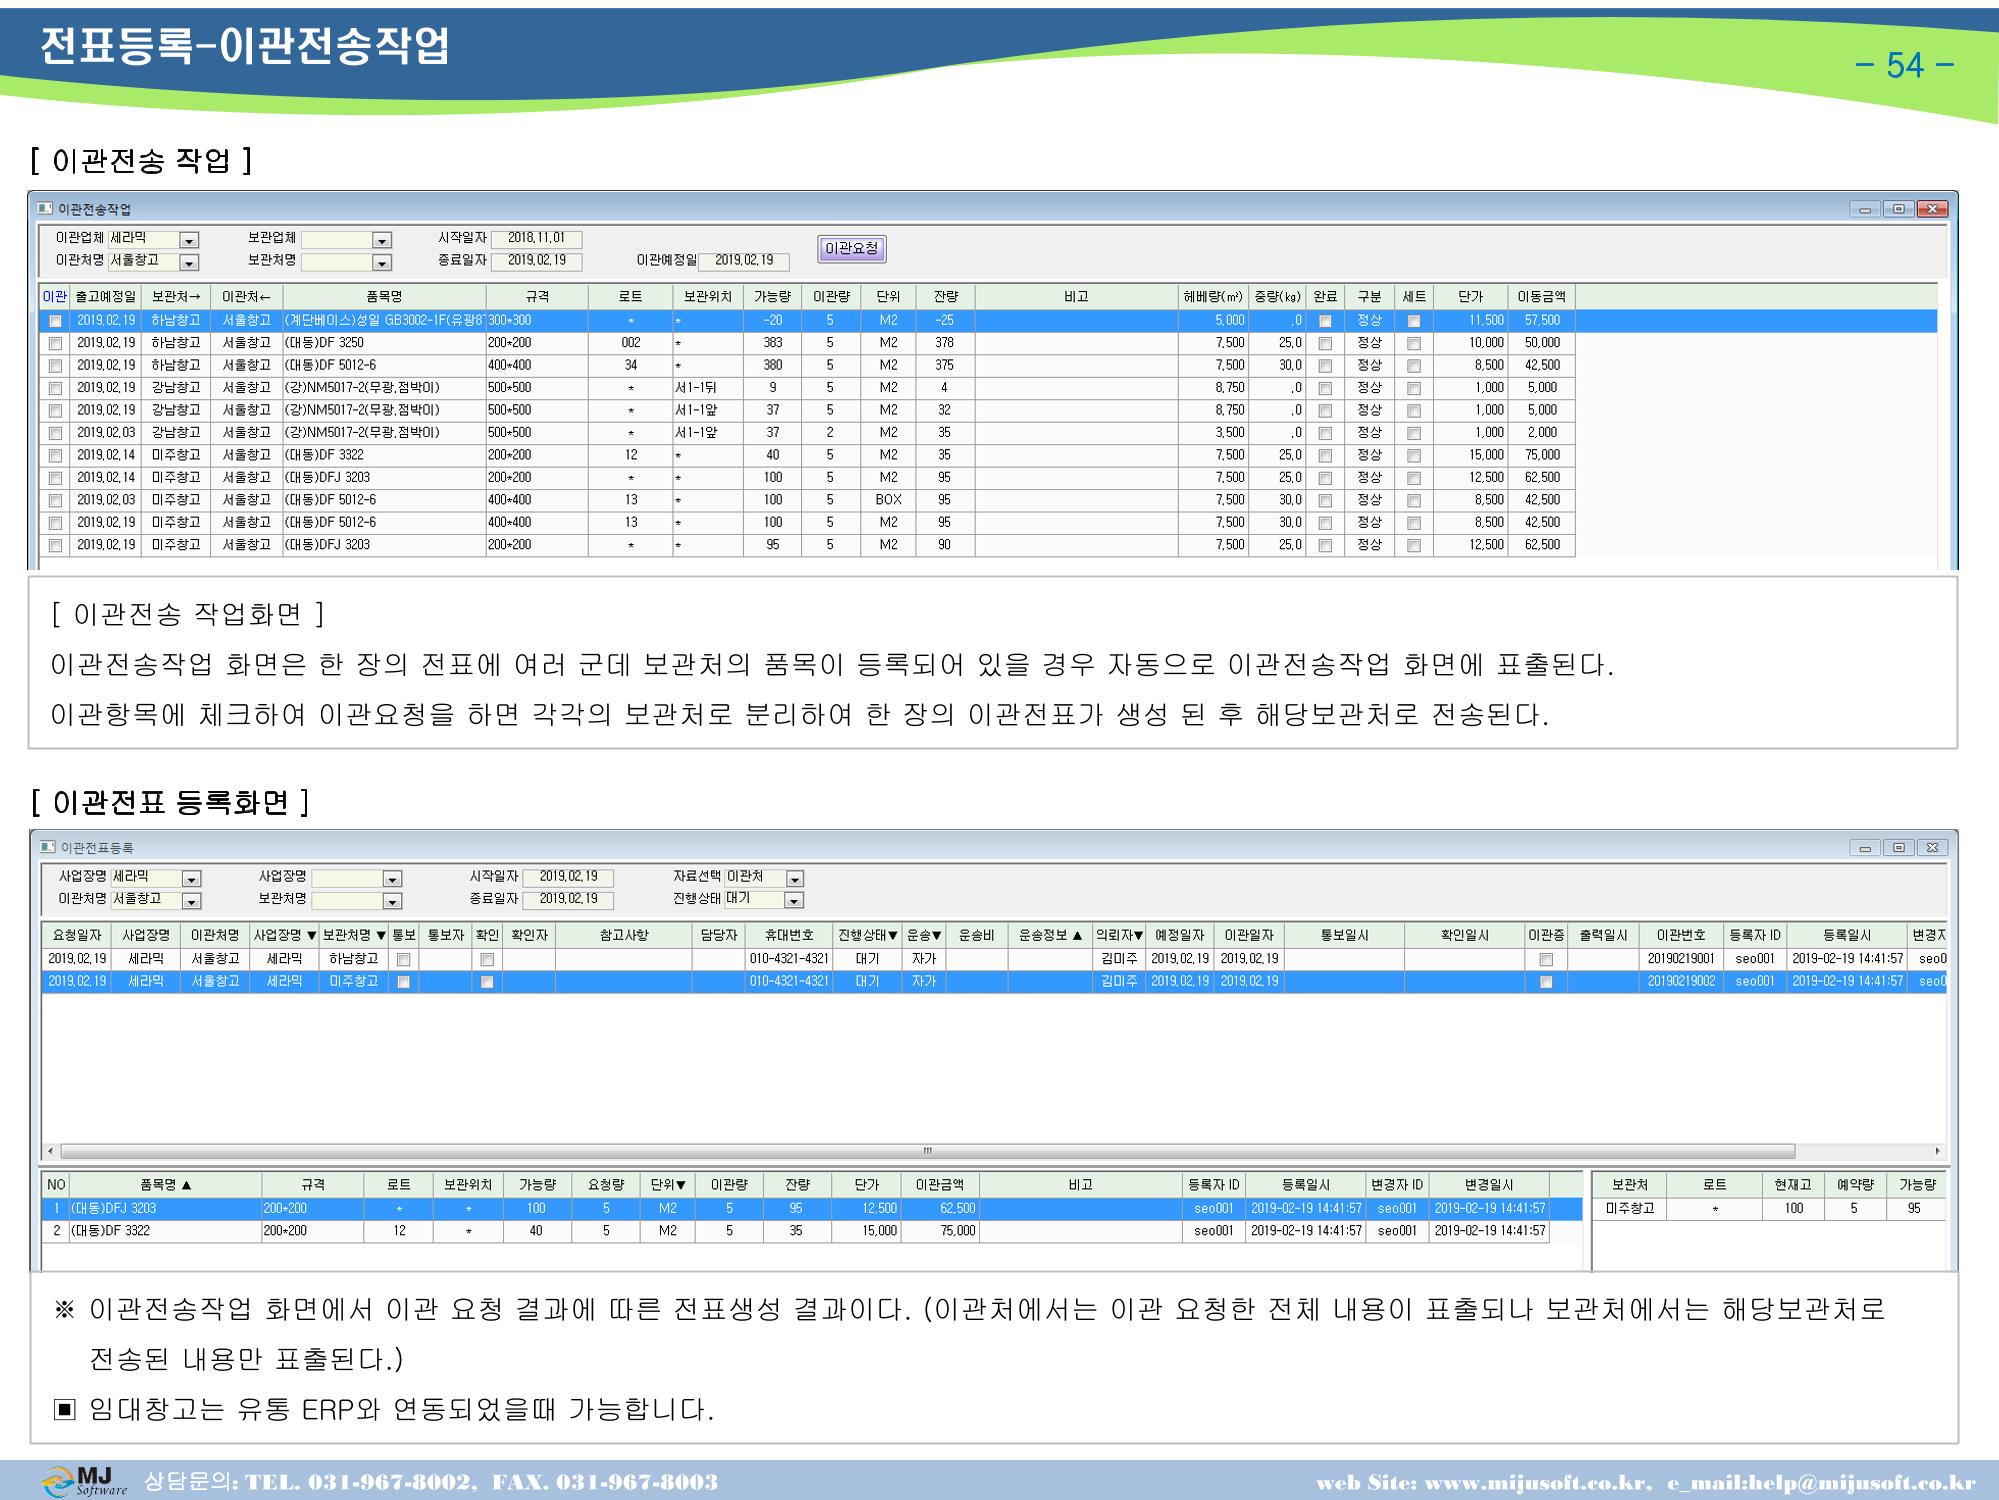The image size is (1999, 1500).
Task: Sort by 운송정보 ▲ column header
Action: click(1050, 935)
